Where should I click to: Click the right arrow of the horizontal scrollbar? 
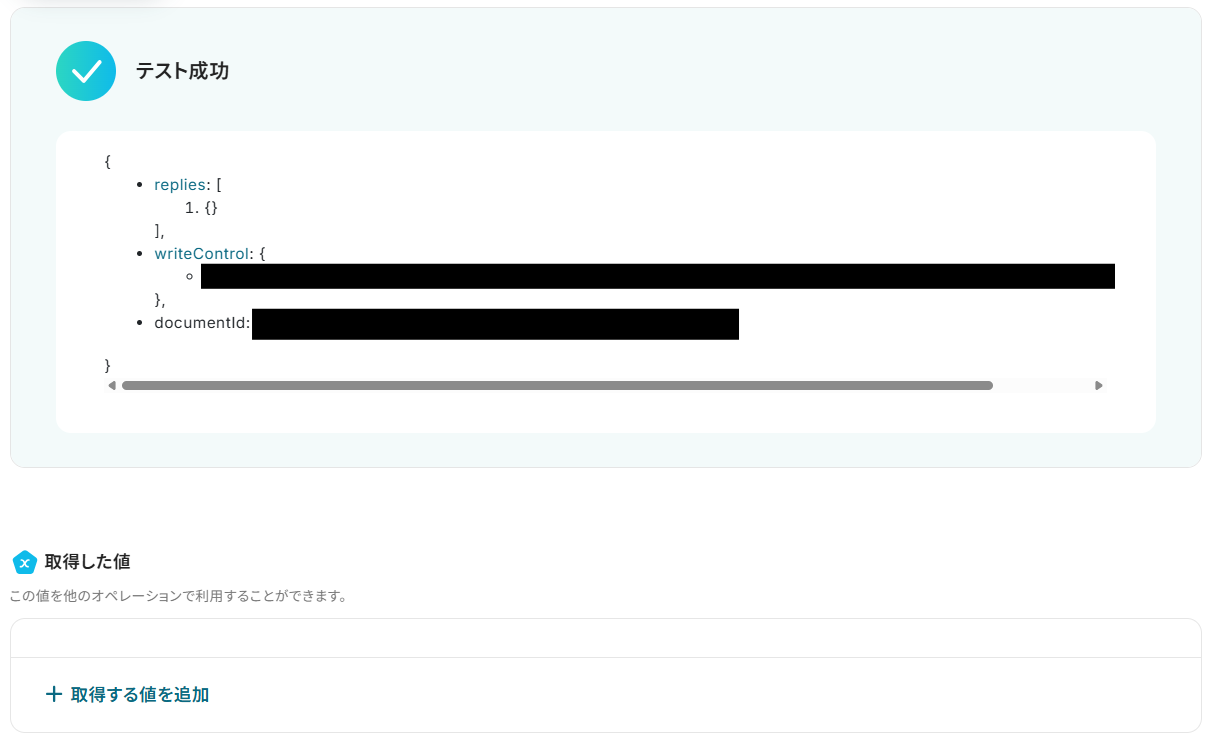tap(1099, 385)
